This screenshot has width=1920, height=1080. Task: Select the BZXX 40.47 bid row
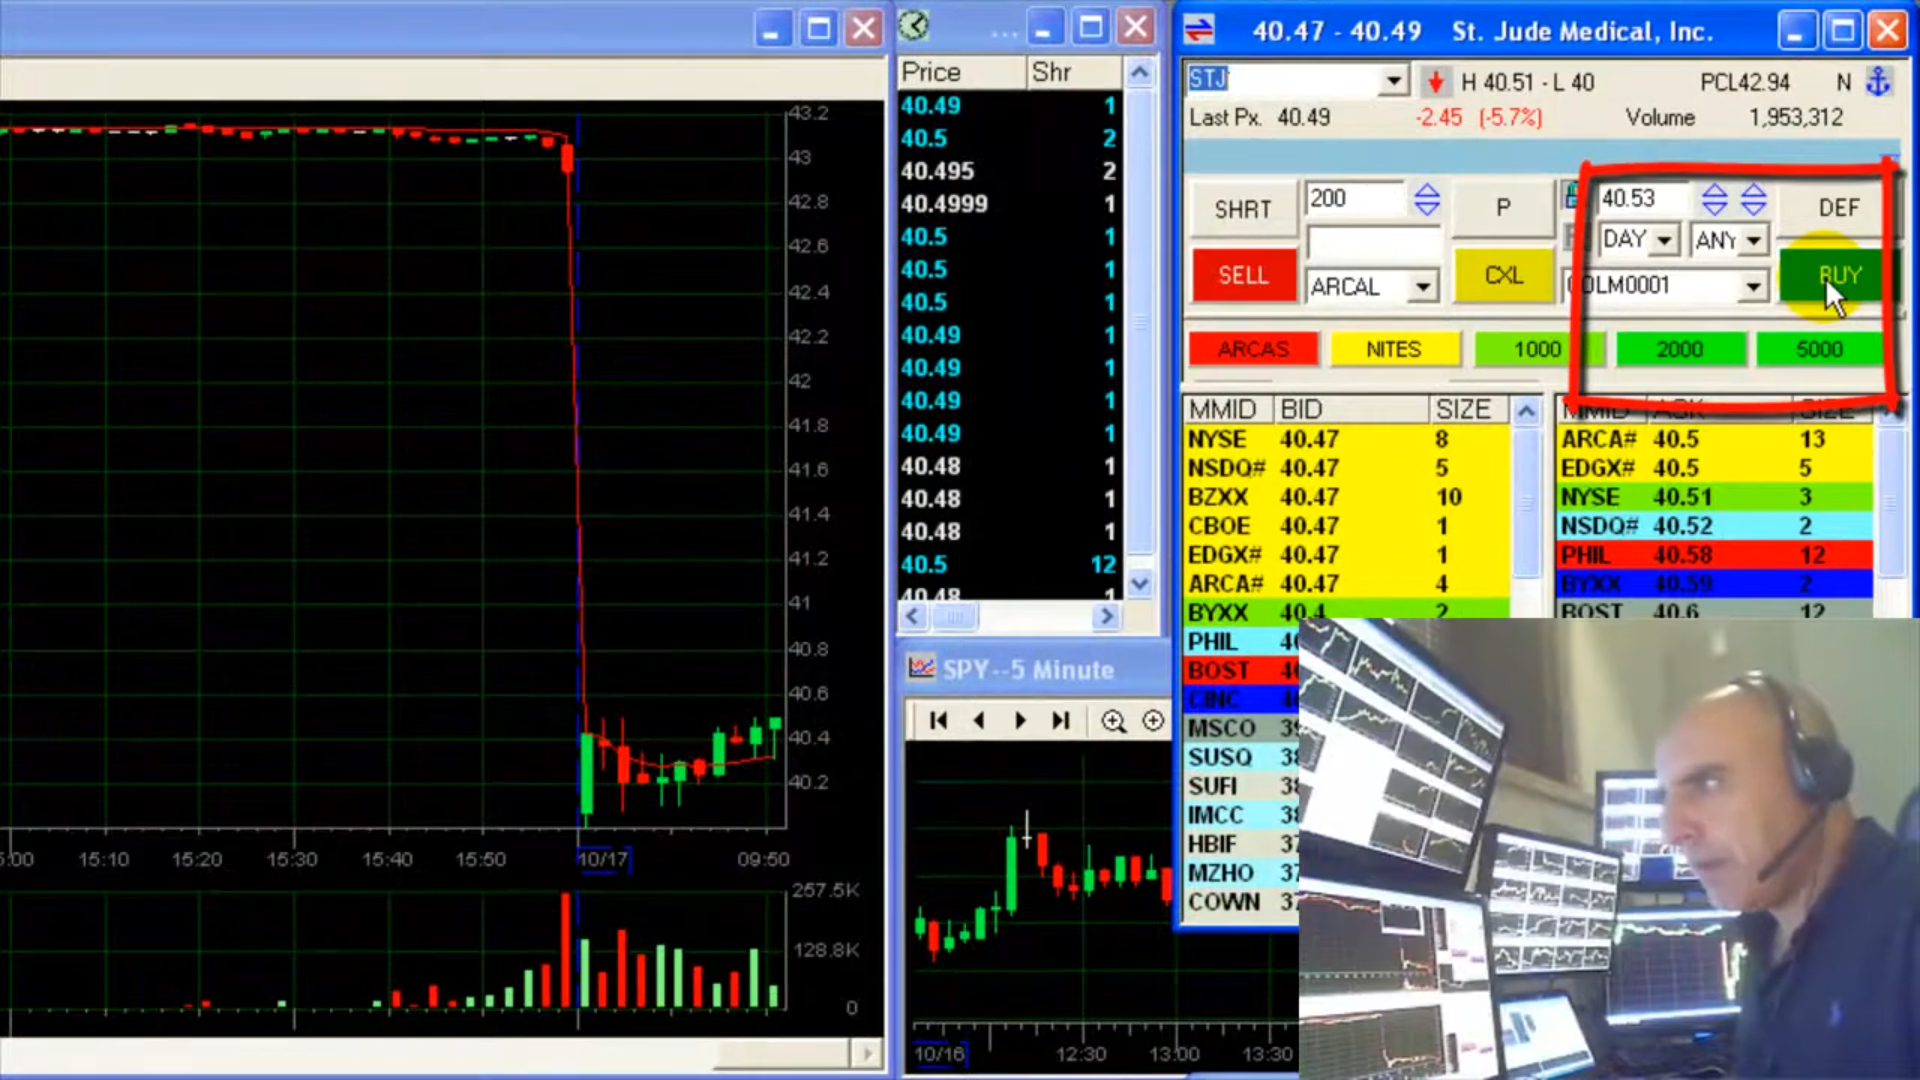[x=1346, y=497]
